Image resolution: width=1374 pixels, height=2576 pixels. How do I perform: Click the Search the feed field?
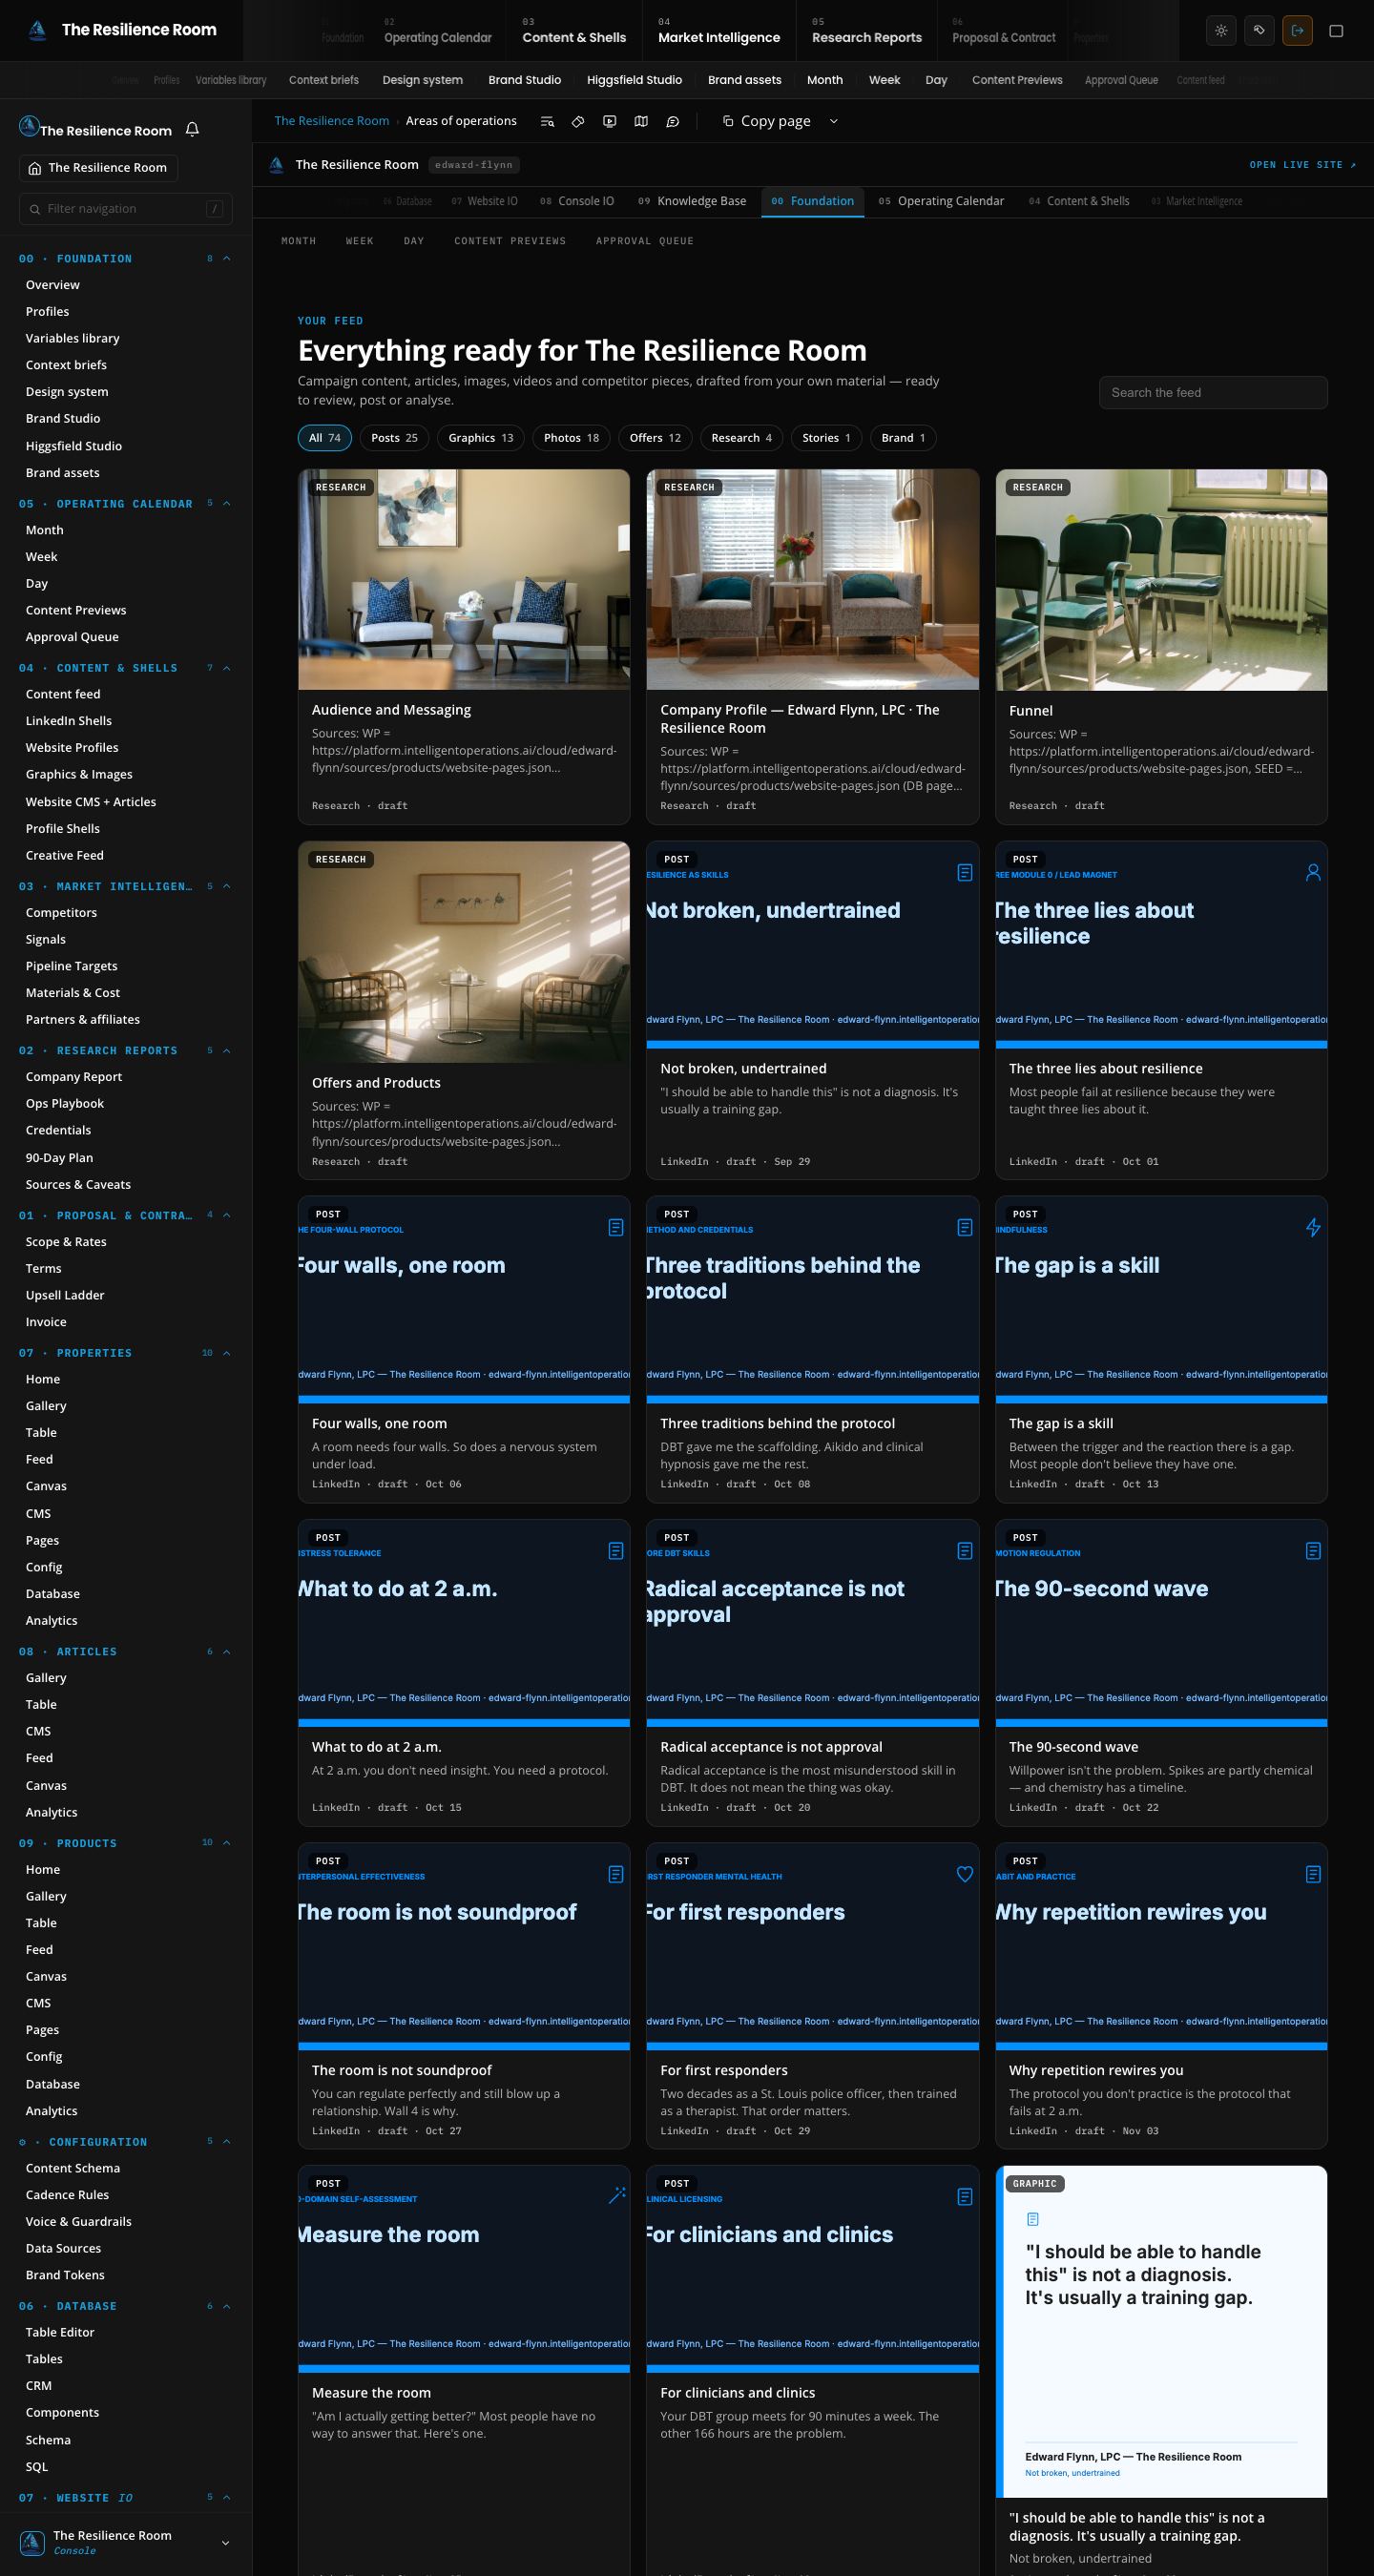coord(1213,393)
